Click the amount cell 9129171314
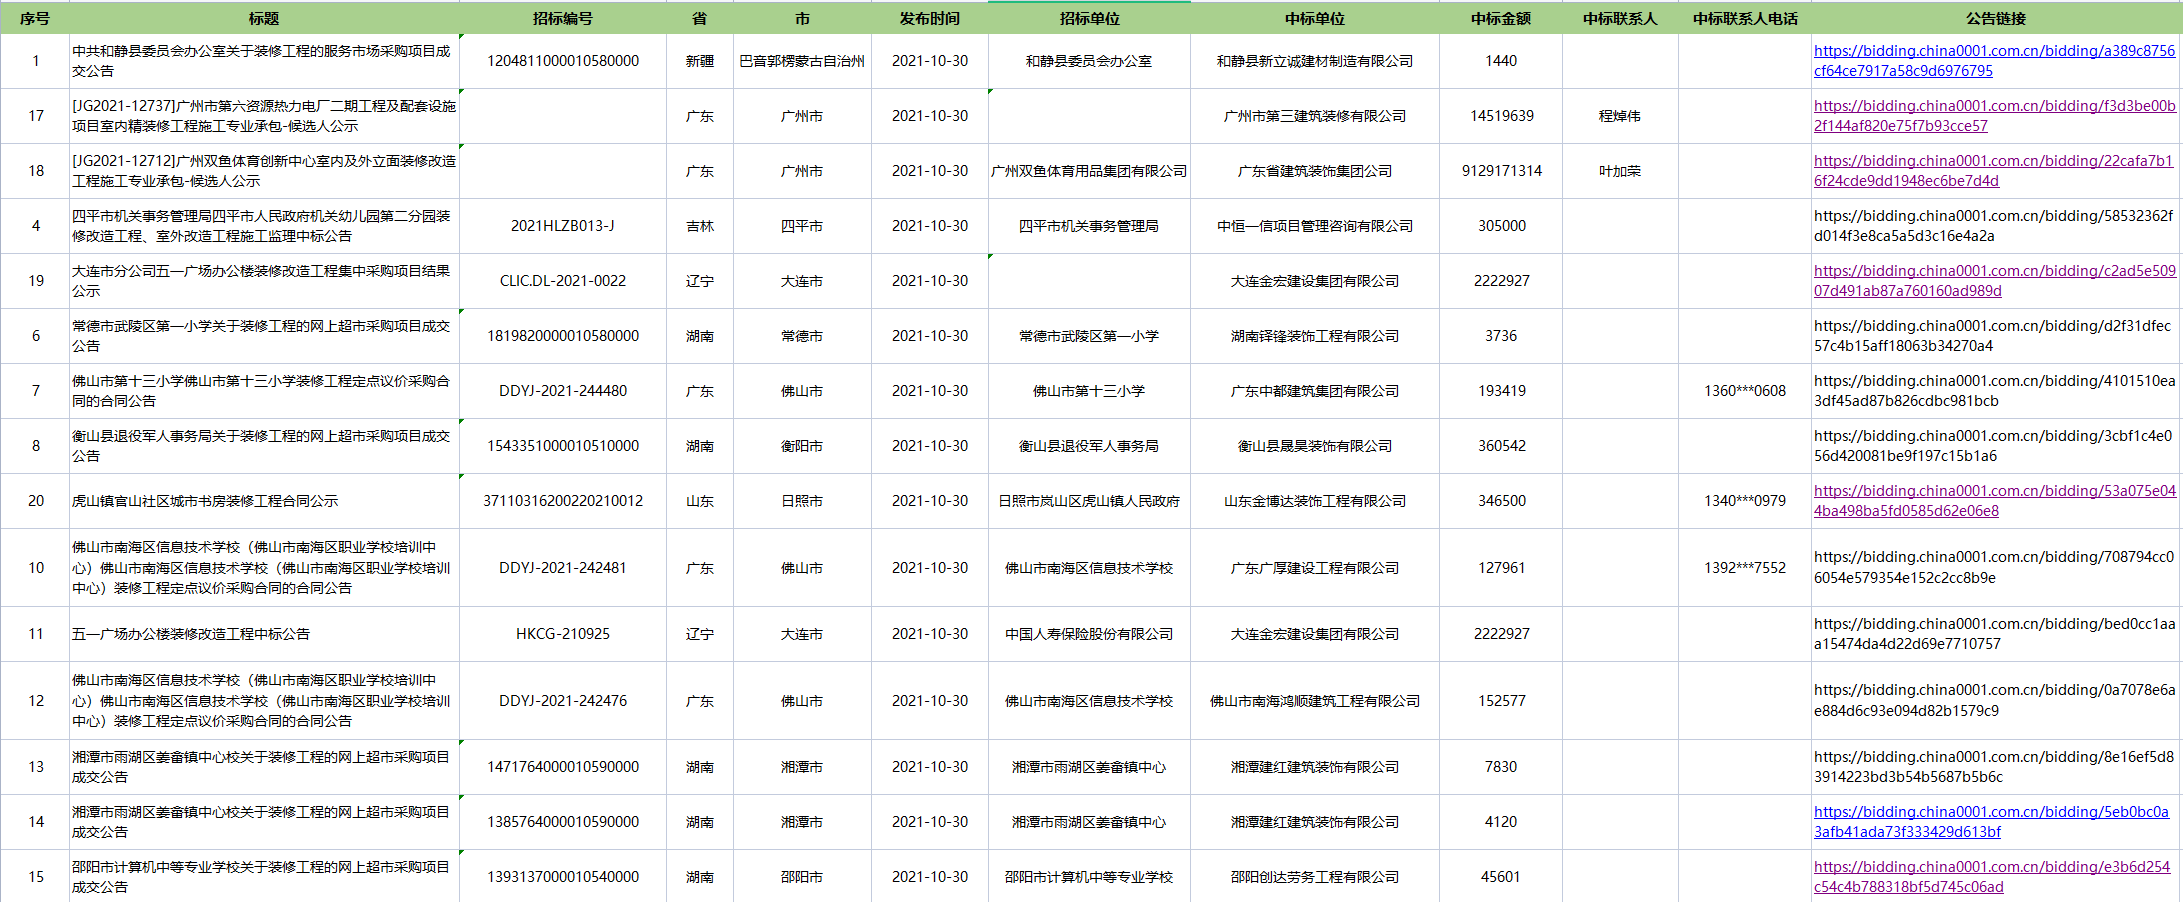2183x902 pixels. point(1501,171)
